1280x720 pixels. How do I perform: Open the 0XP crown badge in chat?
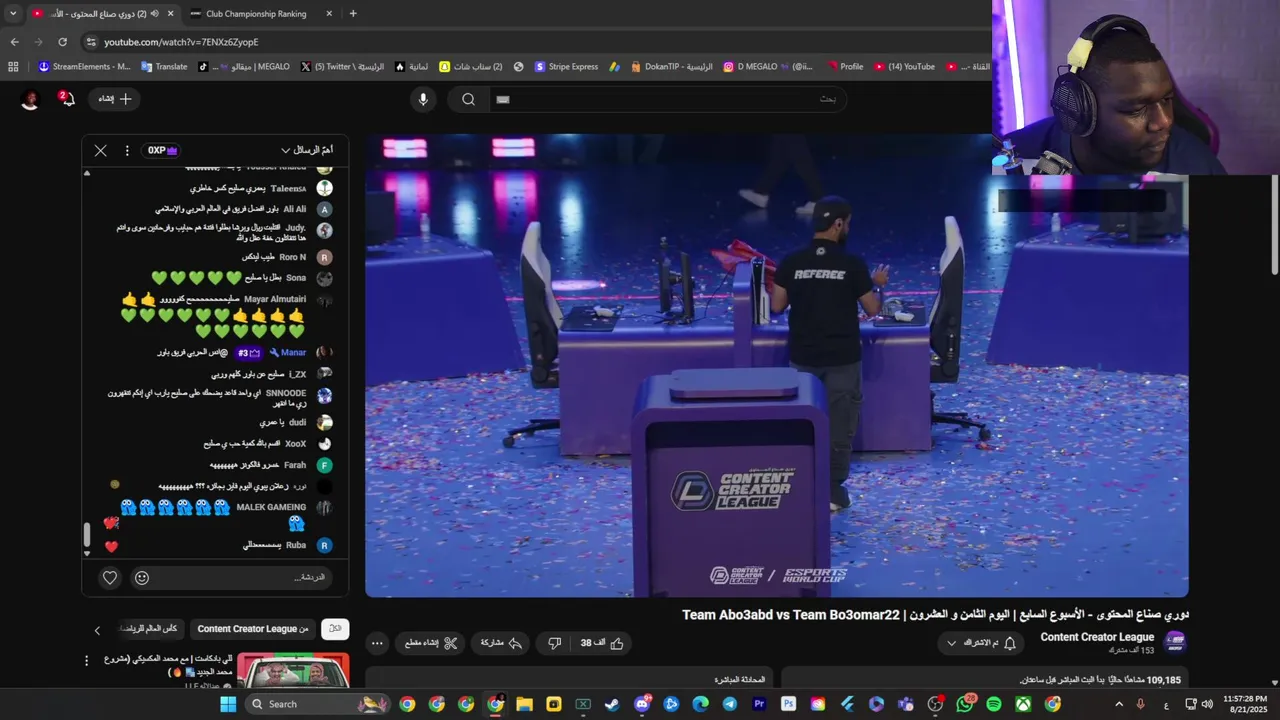point(162,150)
